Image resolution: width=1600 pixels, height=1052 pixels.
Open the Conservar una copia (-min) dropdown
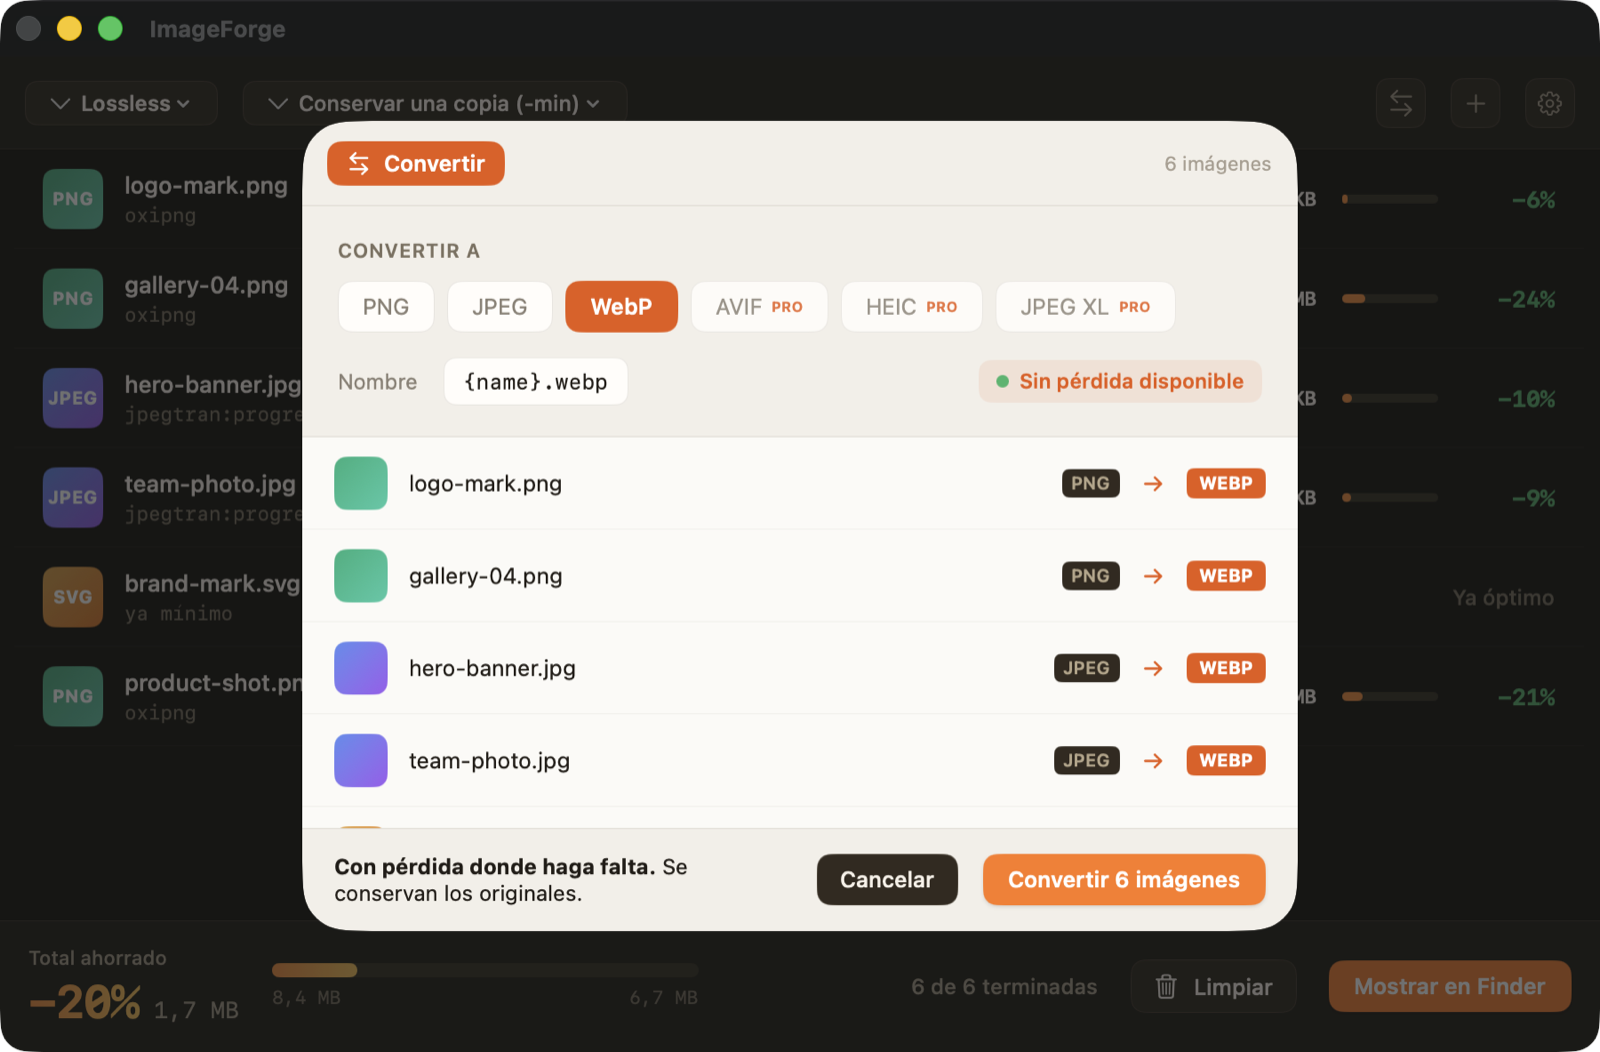pyautogui.click(x=435, y=103)
